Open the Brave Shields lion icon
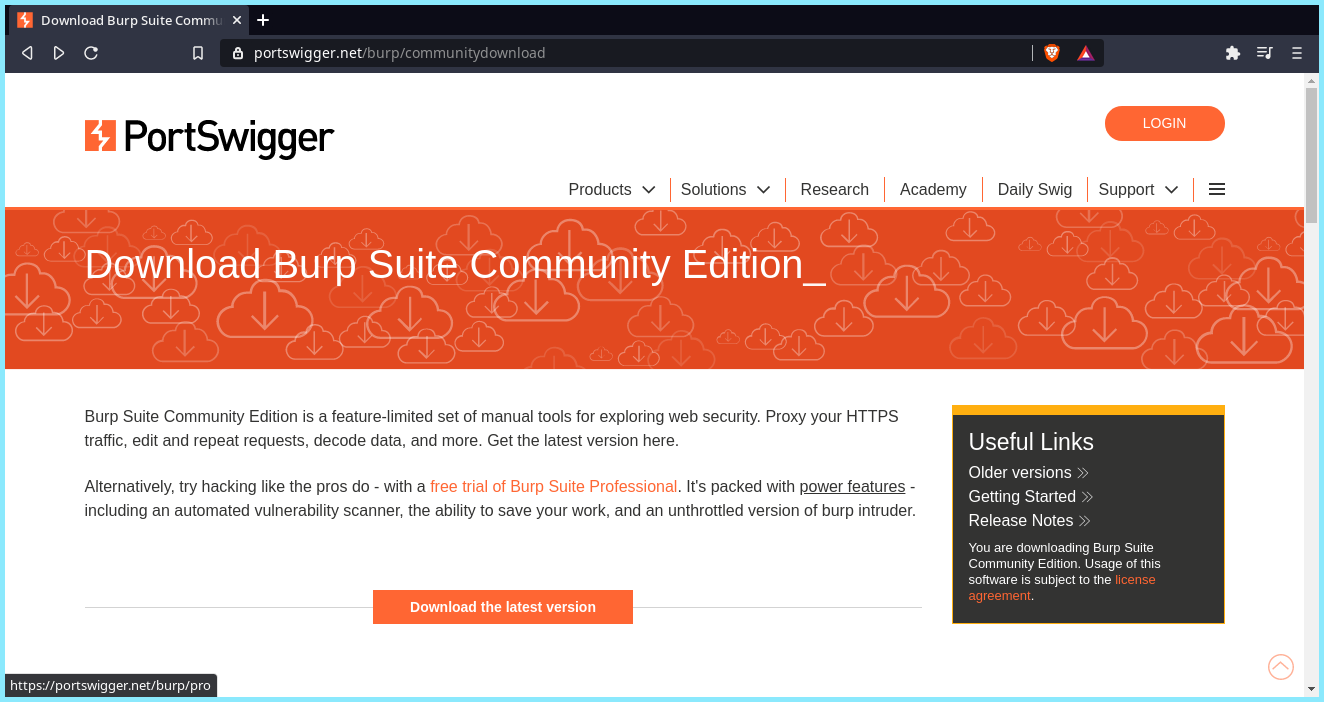 coord(1051,53)
